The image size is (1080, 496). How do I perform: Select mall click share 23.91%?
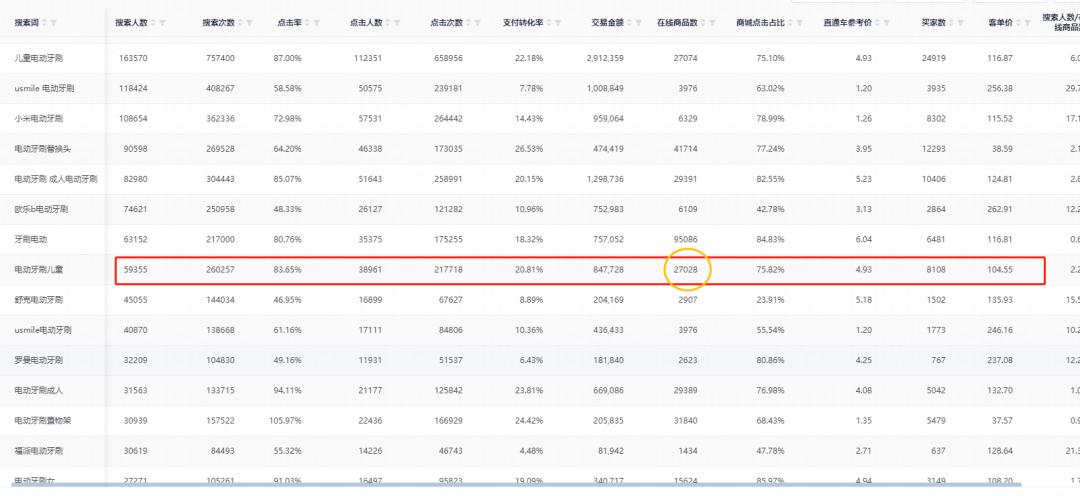(x=771, y=300)
